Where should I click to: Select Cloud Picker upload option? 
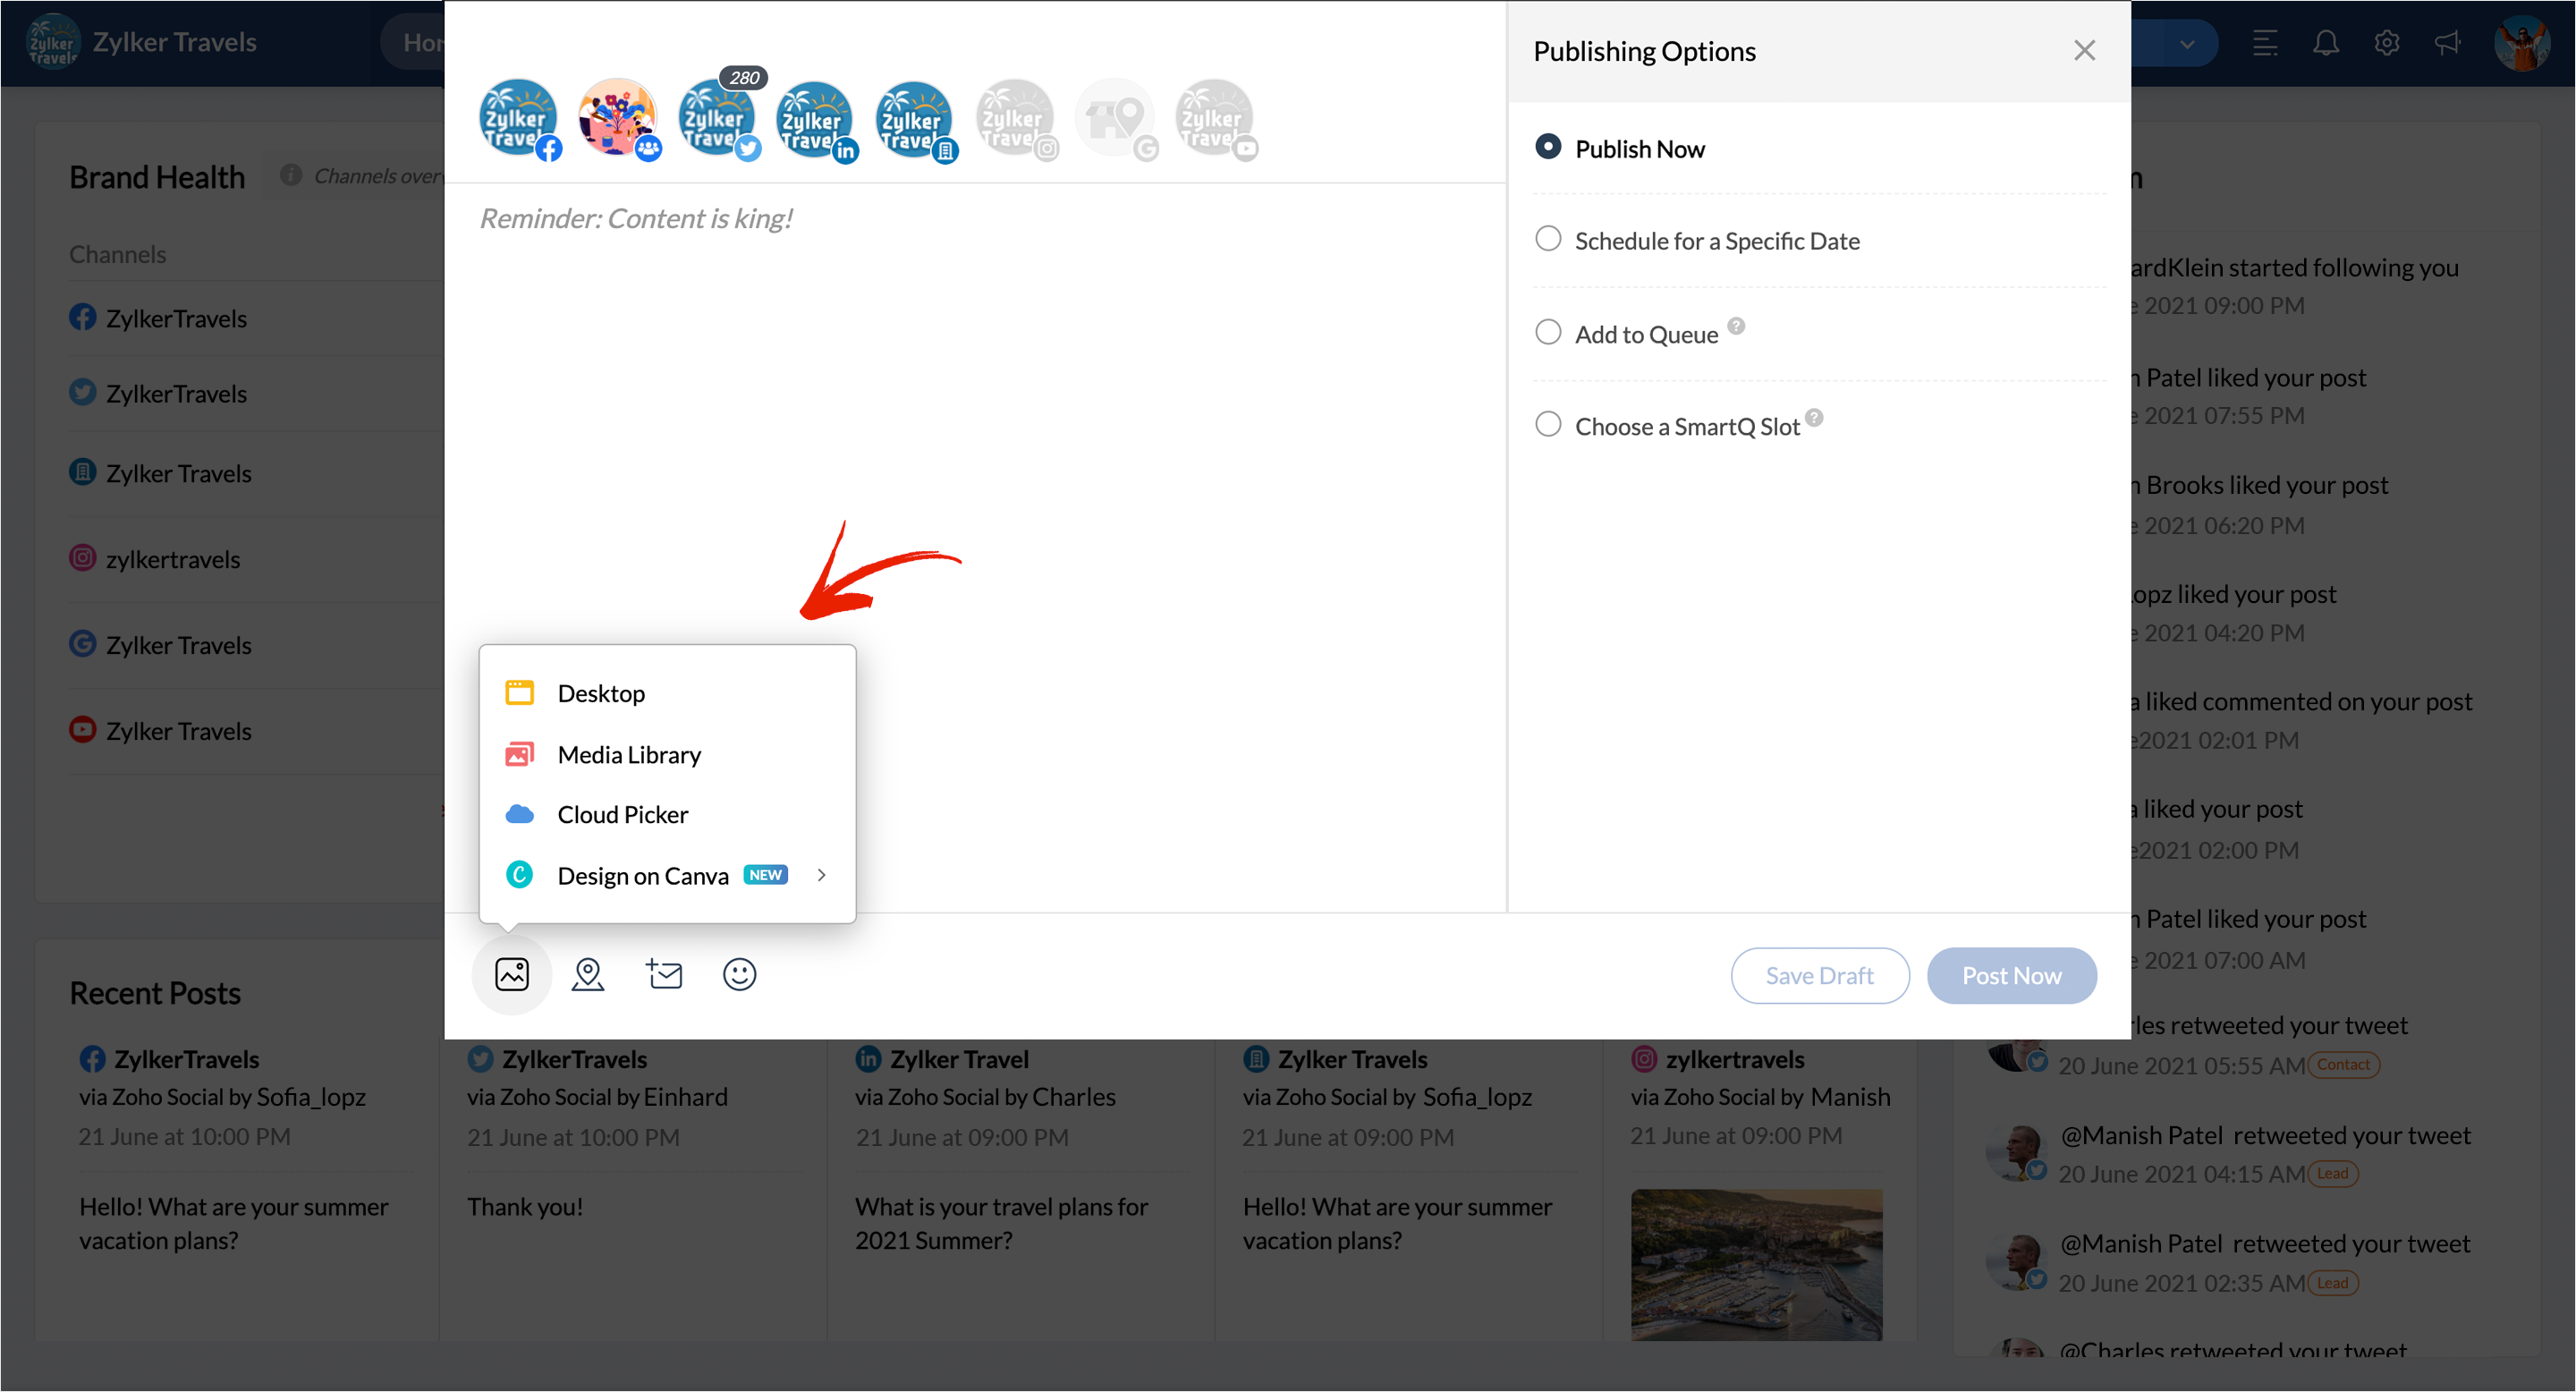622,814
